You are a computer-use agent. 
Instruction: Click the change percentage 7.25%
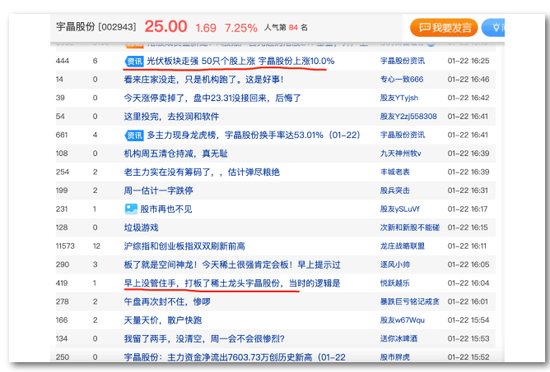[x=241, y=28]
